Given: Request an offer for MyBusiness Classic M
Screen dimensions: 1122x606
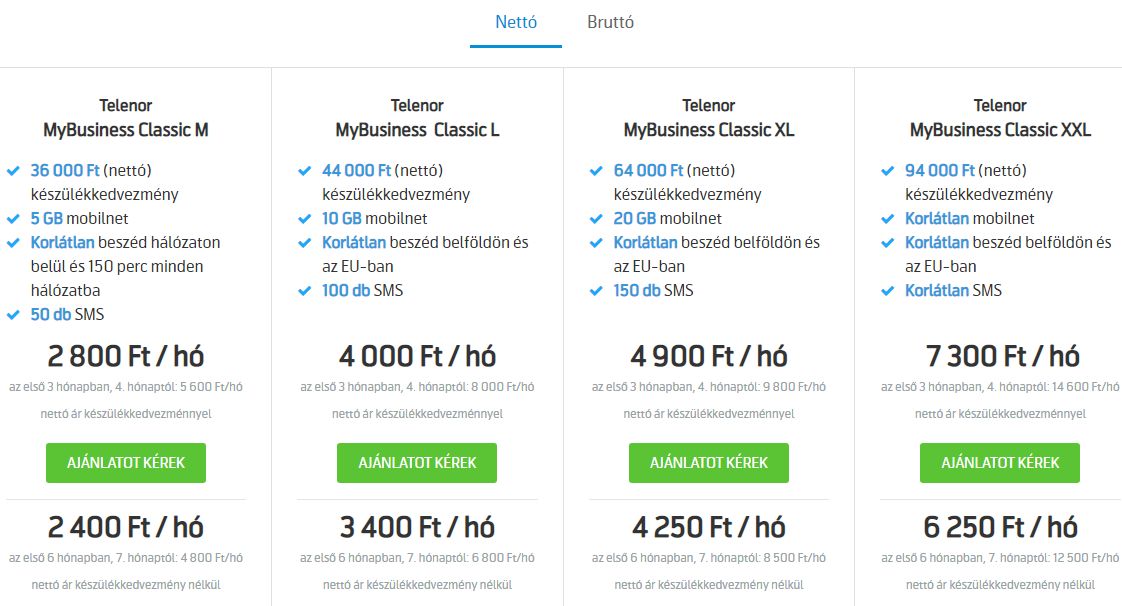Looking at the screenshot, I should tap(125, 462).
